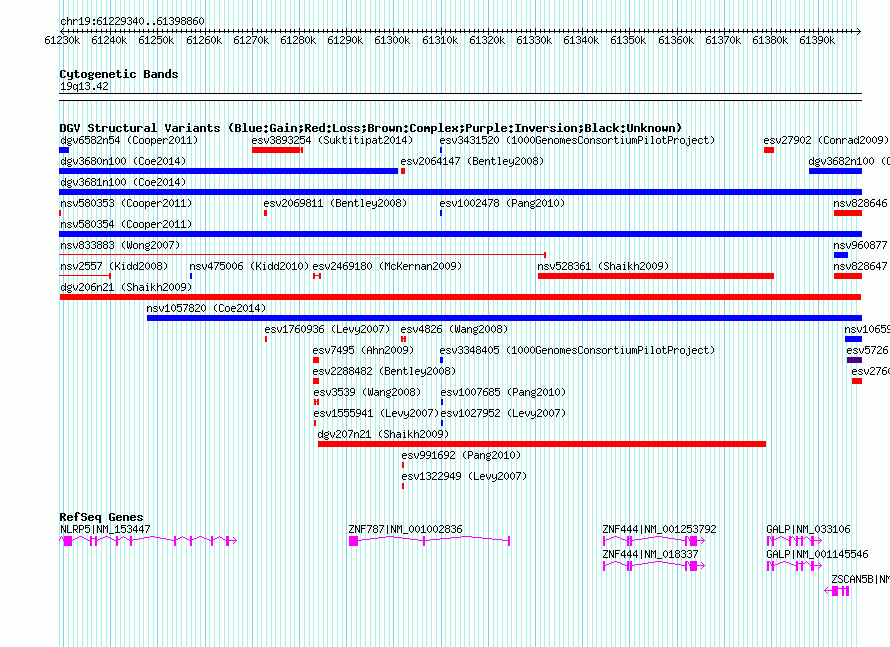Click the esv3539 (Wang2008) red marker
This screenshot has height=647, width=890.
(316, 402)
